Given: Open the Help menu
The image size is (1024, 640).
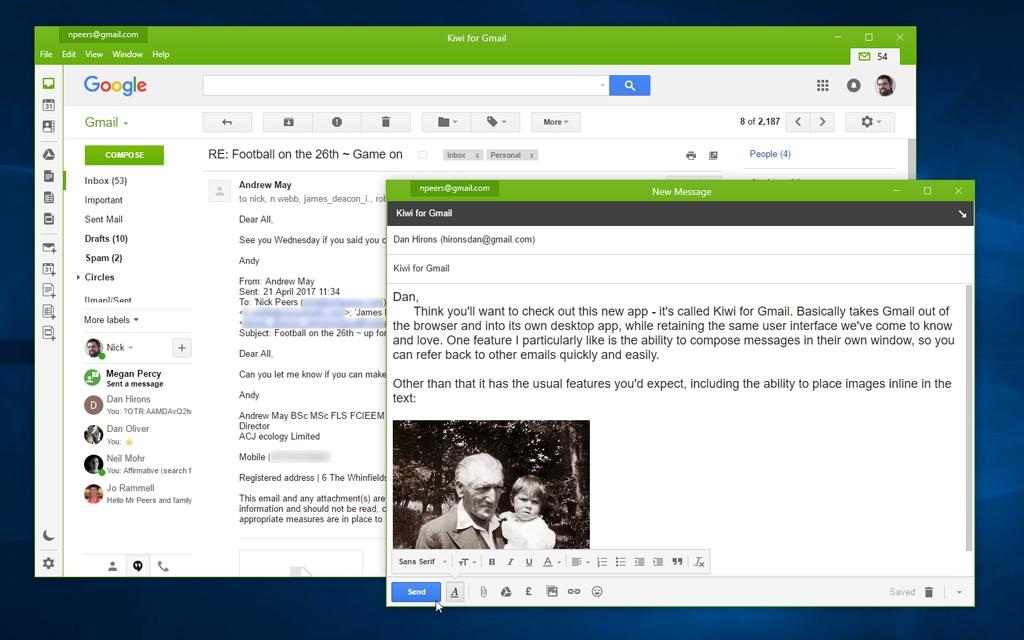Looking at the screenshot, I should (161, 55).
